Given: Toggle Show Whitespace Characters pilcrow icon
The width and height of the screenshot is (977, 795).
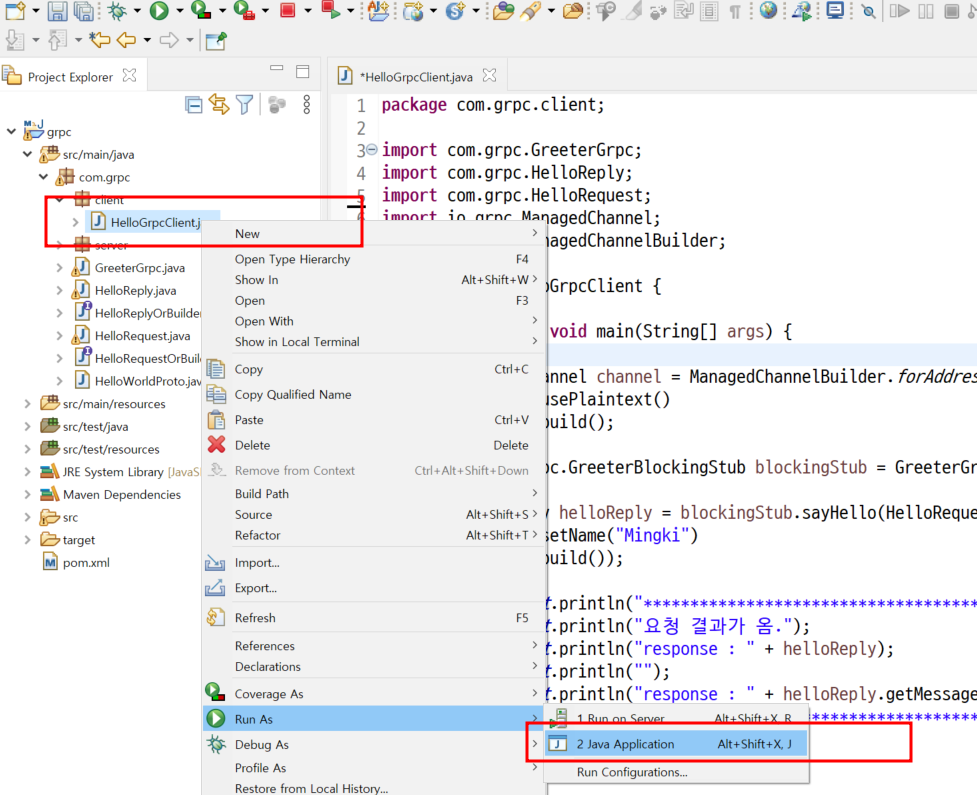Looking at the screenshot, I should click(735, 11).
